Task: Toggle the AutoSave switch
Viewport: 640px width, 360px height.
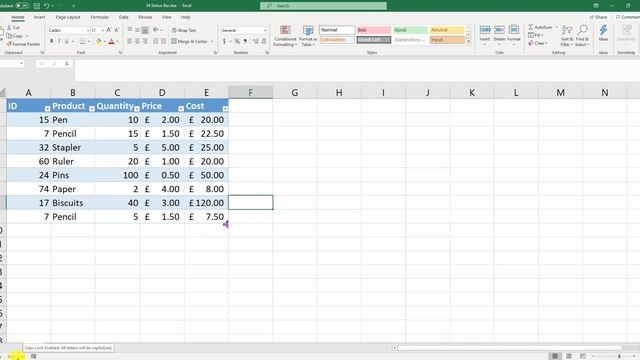Action: tap(22, 6)
